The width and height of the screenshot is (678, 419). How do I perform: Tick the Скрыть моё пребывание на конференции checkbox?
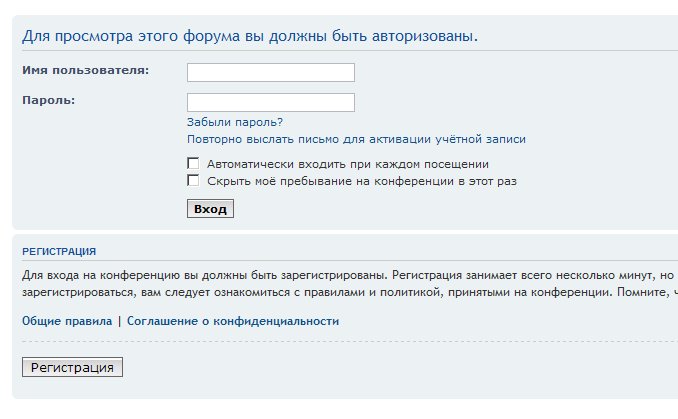(193, 181)
